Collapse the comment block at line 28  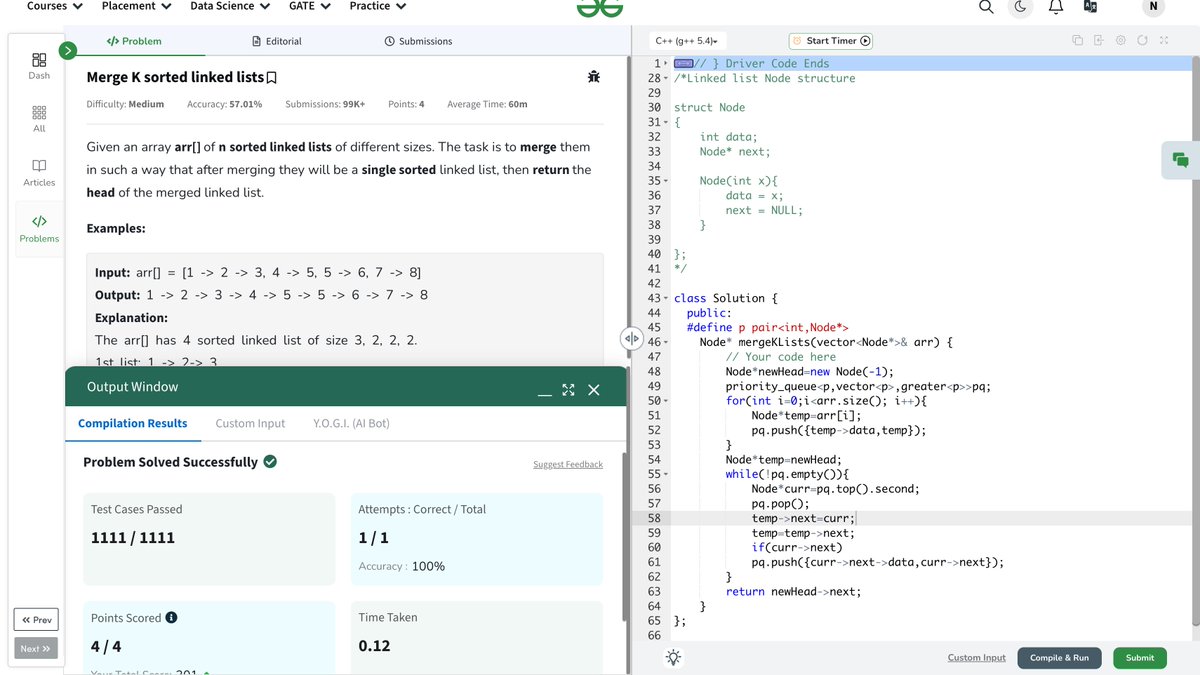[x=668, y=78]
